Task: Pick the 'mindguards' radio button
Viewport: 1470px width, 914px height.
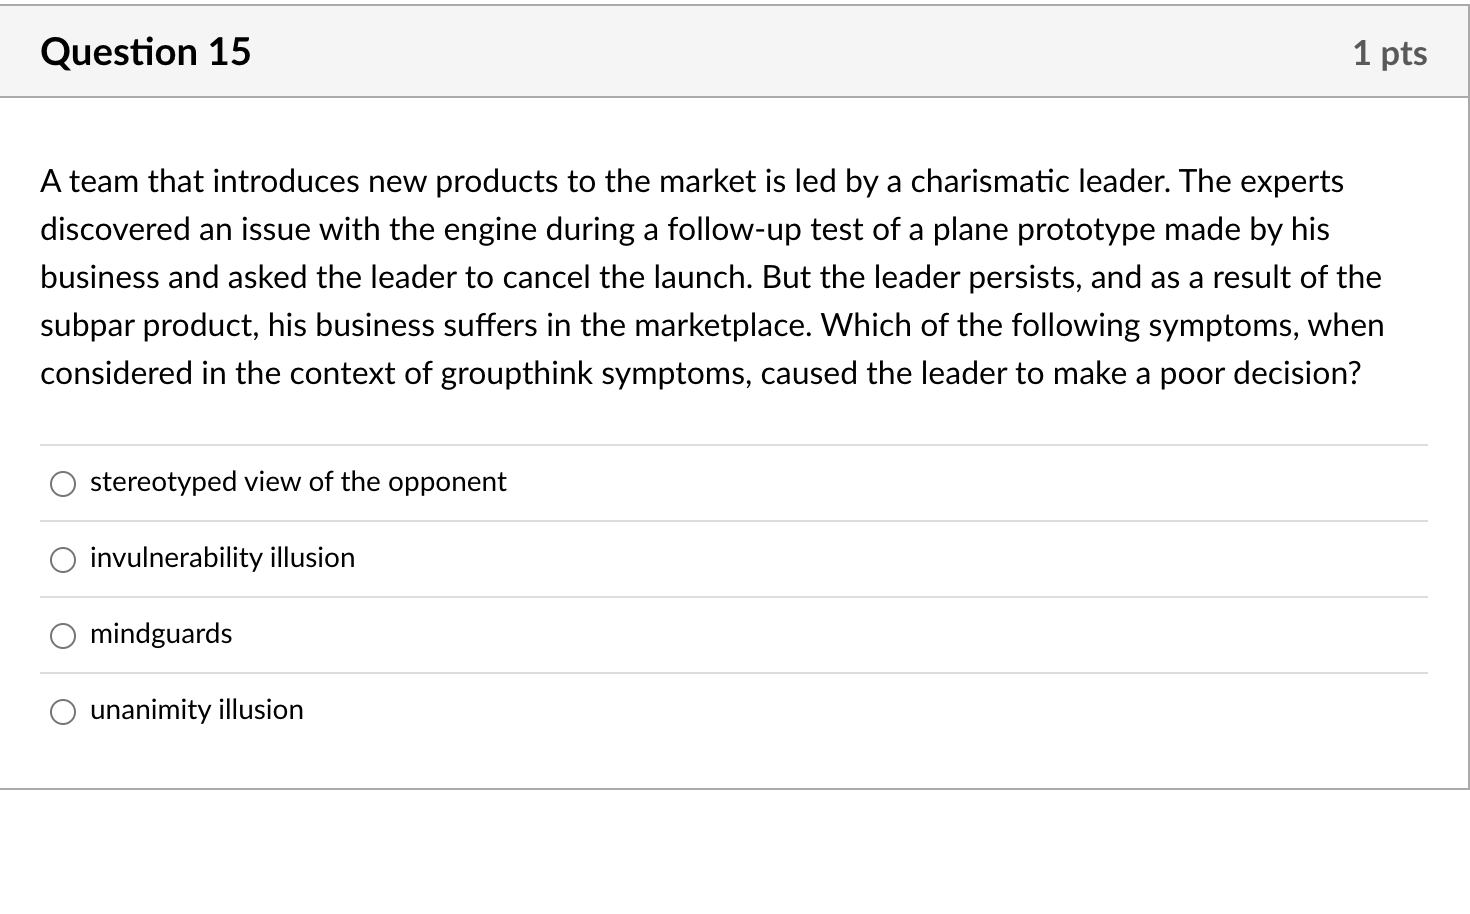Action: [x=63, y=636]
